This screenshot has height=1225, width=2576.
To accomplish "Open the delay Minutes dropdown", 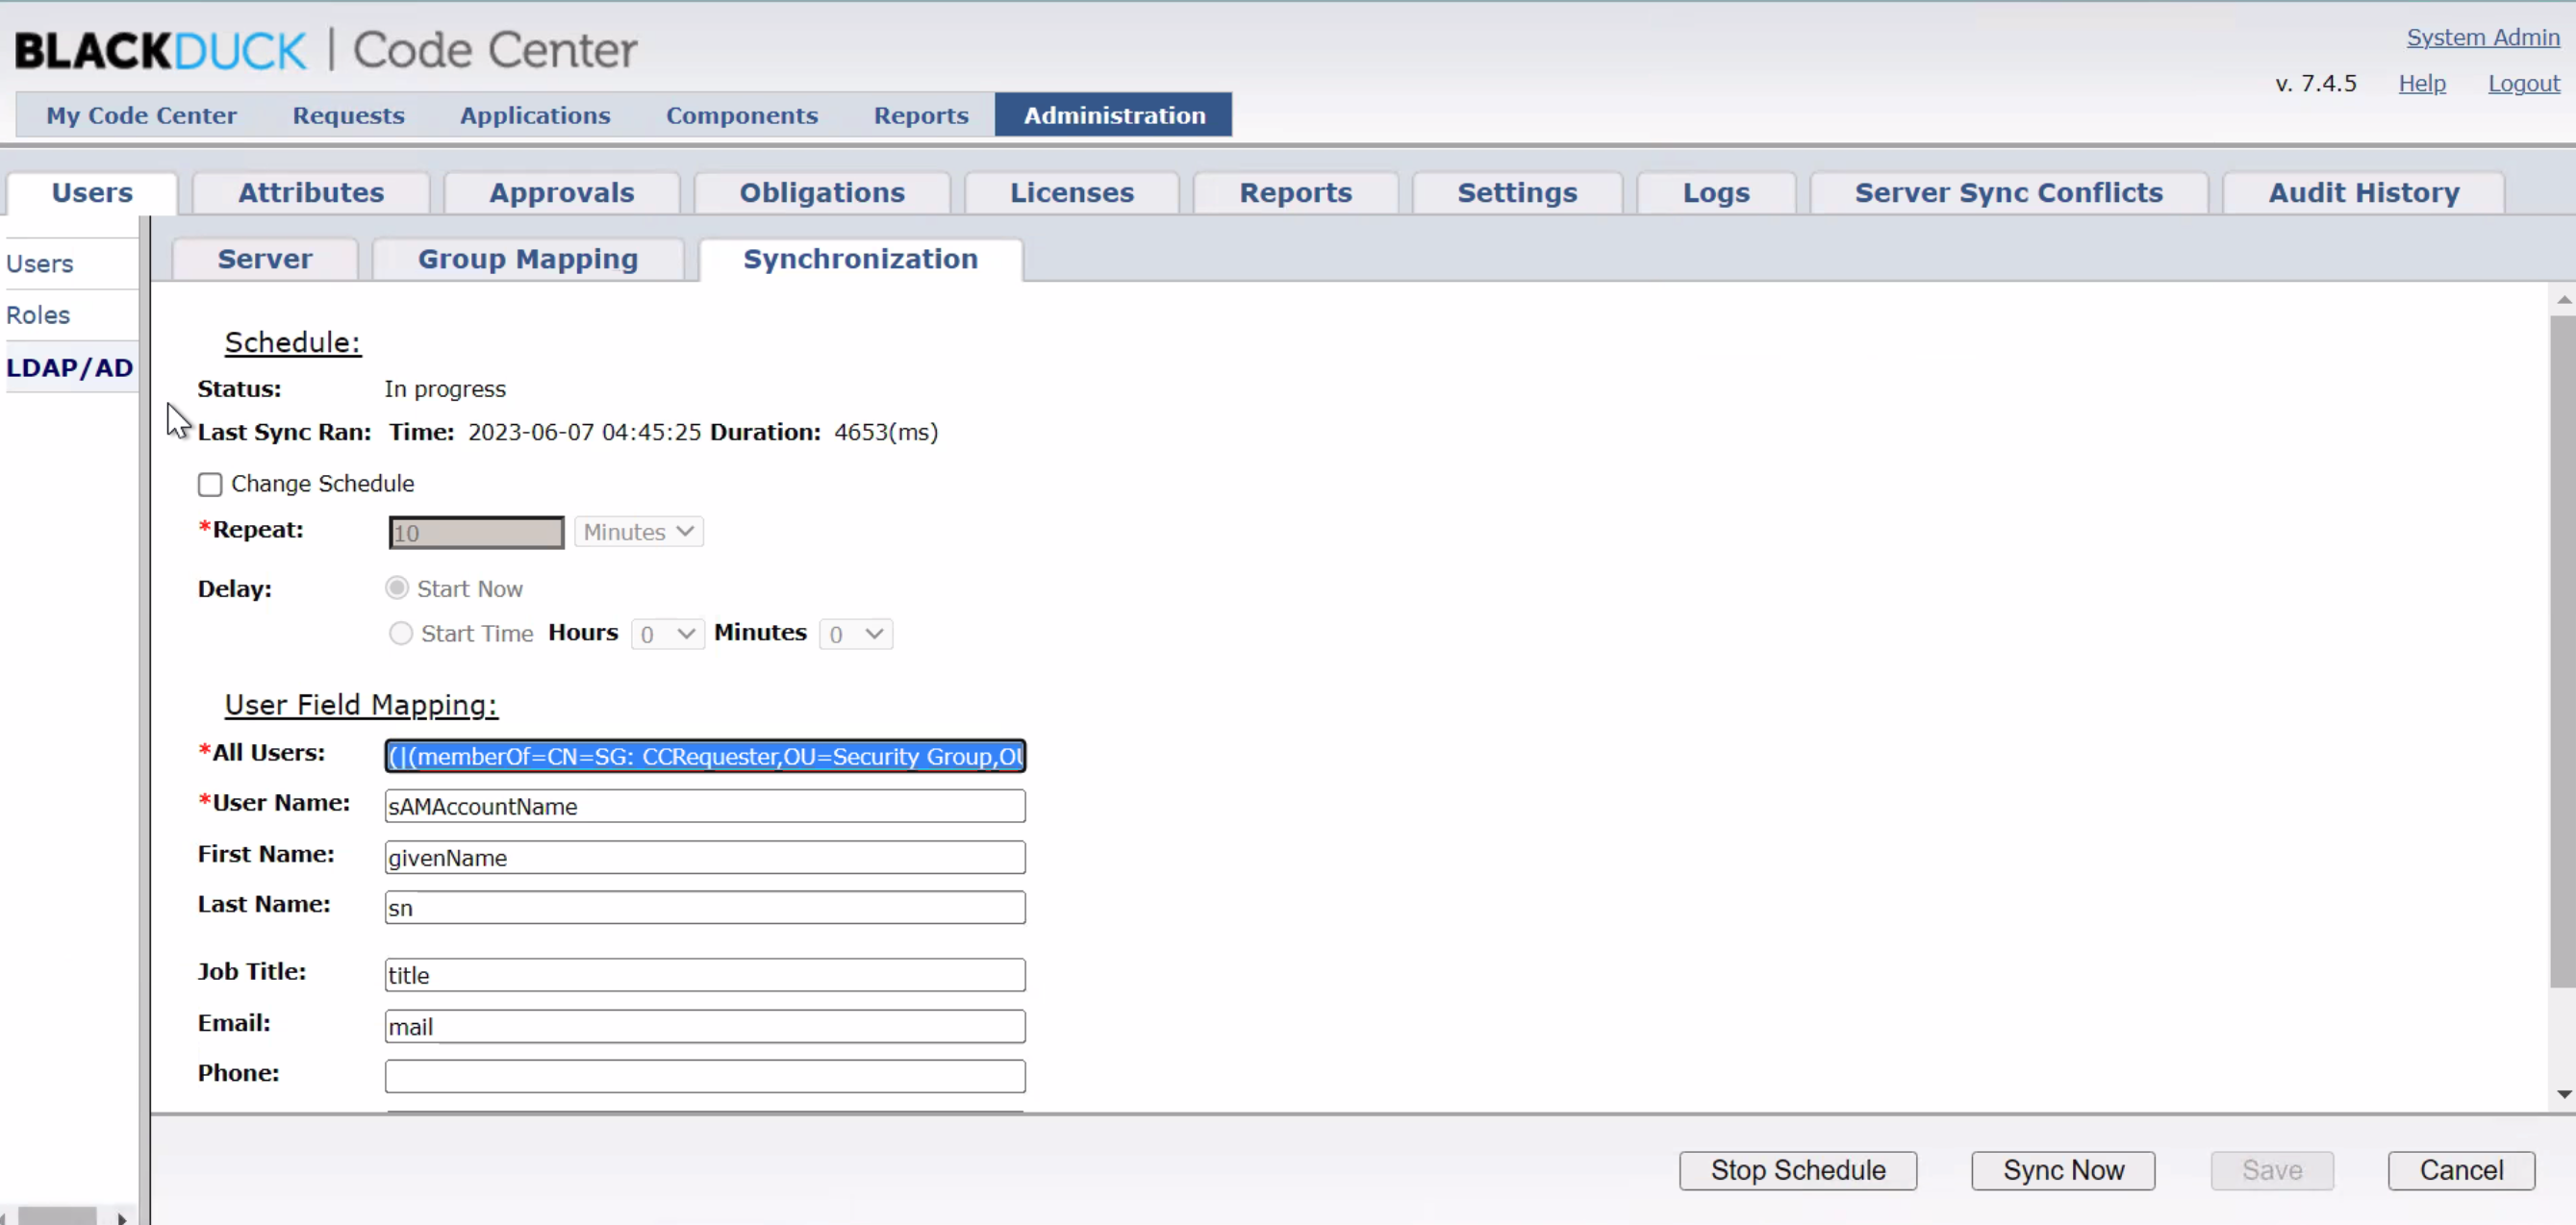I will coord(855,634).
